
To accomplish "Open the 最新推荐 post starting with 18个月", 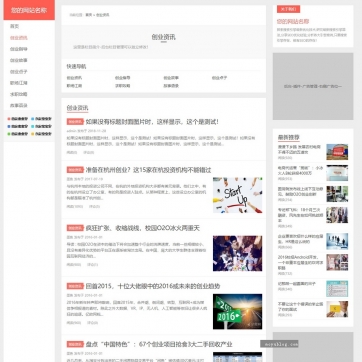I will [x=300, y=215].
